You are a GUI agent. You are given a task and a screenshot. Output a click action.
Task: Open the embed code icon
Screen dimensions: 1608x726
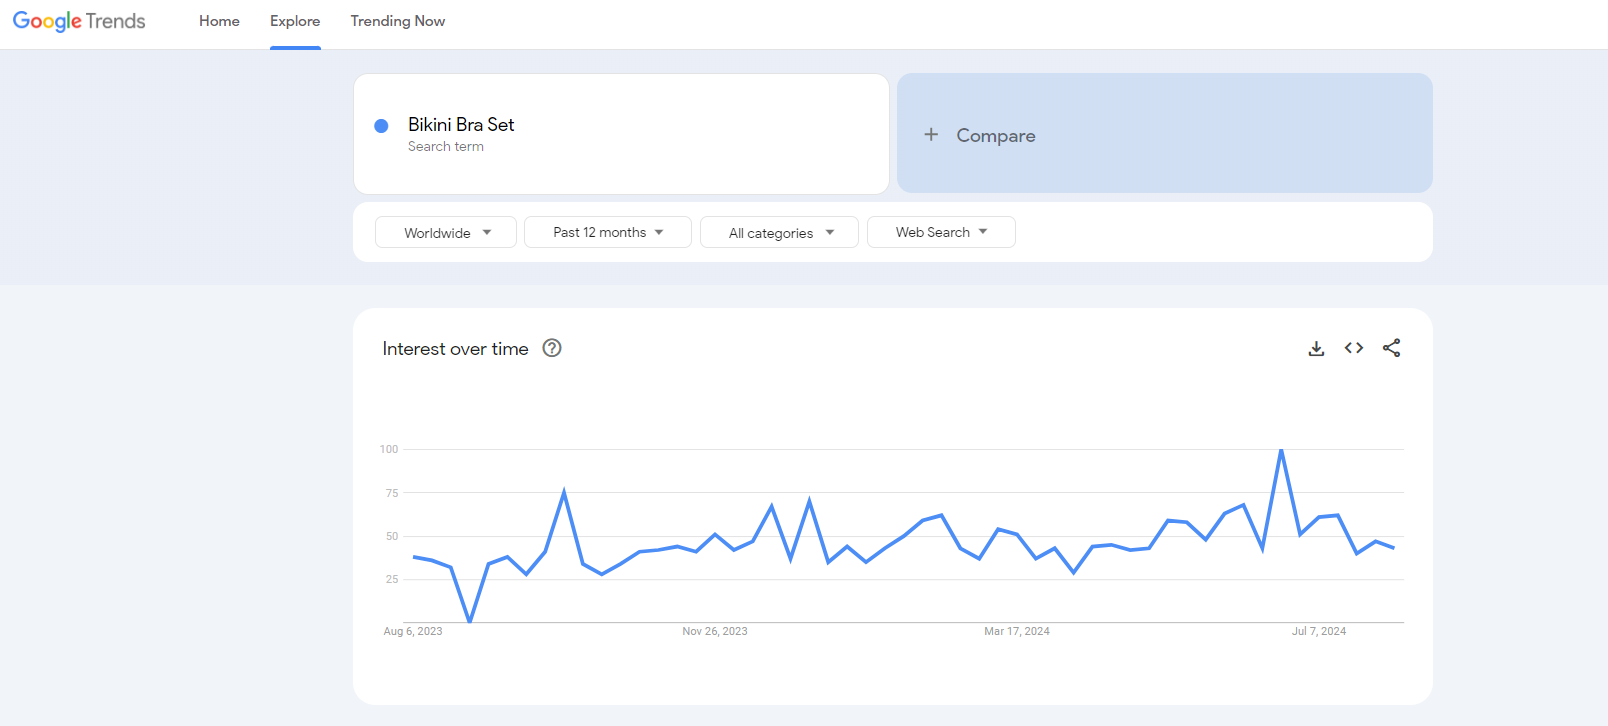tap(1354, 348)
